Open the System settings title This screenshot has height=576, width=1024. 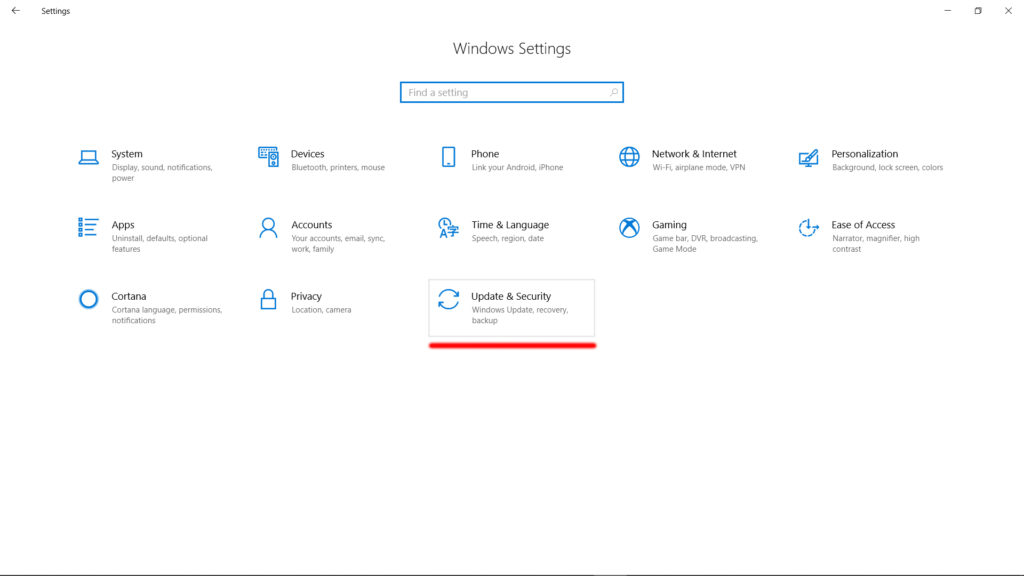click(127, 153)
